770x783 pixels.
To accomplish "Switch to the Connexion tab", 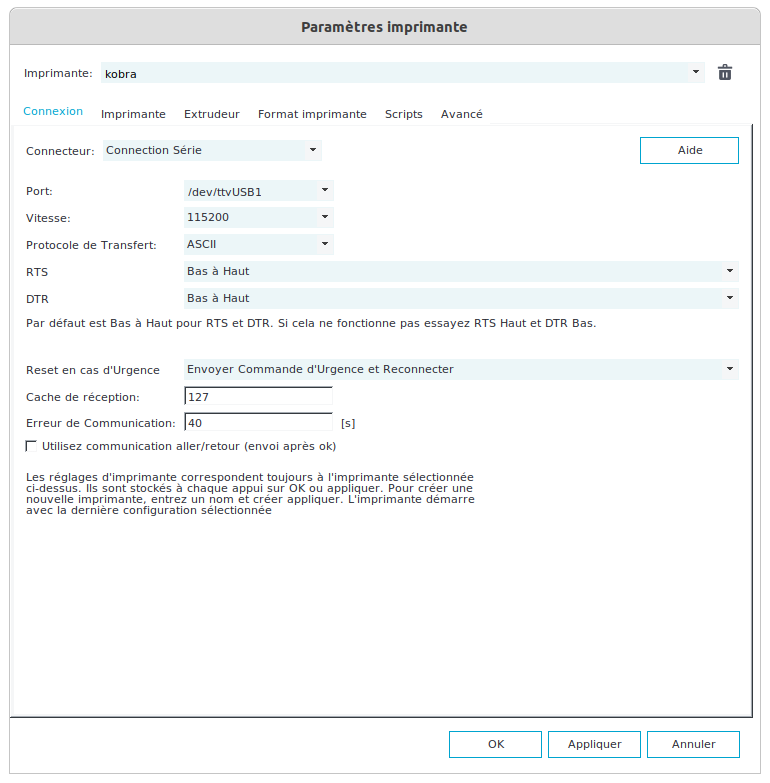I will [x=53, y=111].
